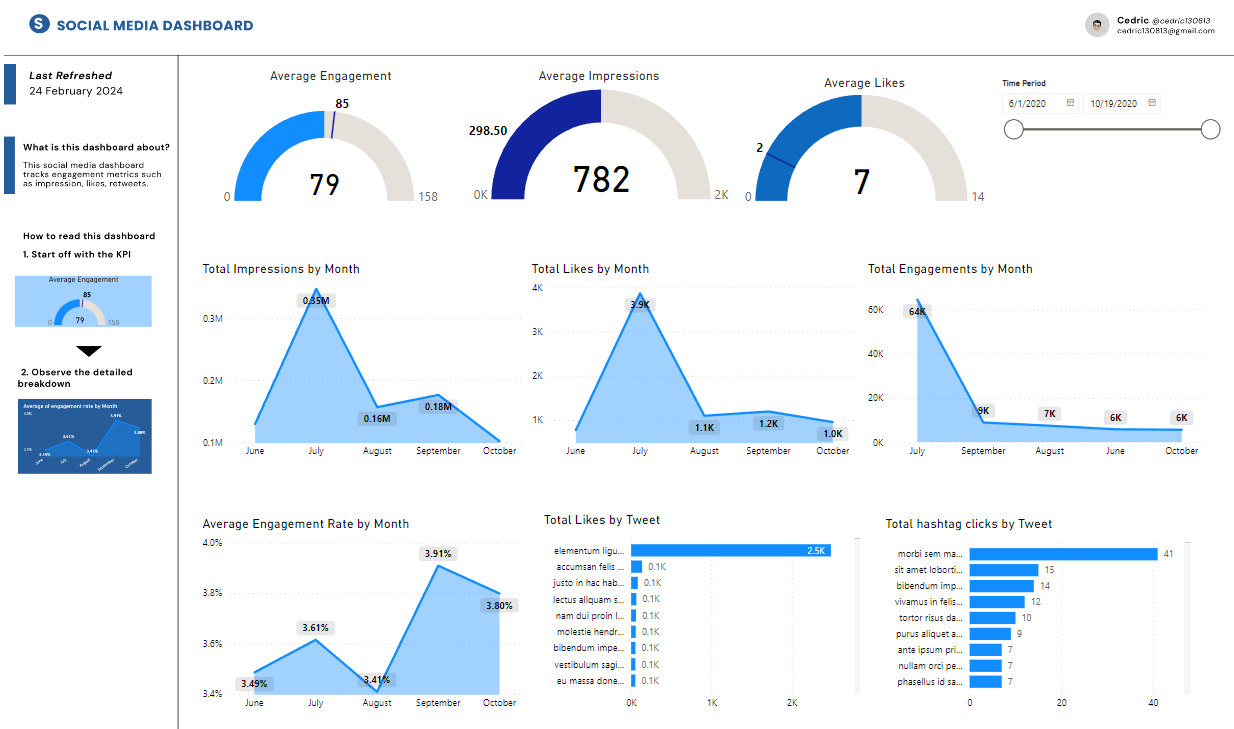Click the eu massa done... tweet label
The image size is (1234, 729).
(589, 681)
